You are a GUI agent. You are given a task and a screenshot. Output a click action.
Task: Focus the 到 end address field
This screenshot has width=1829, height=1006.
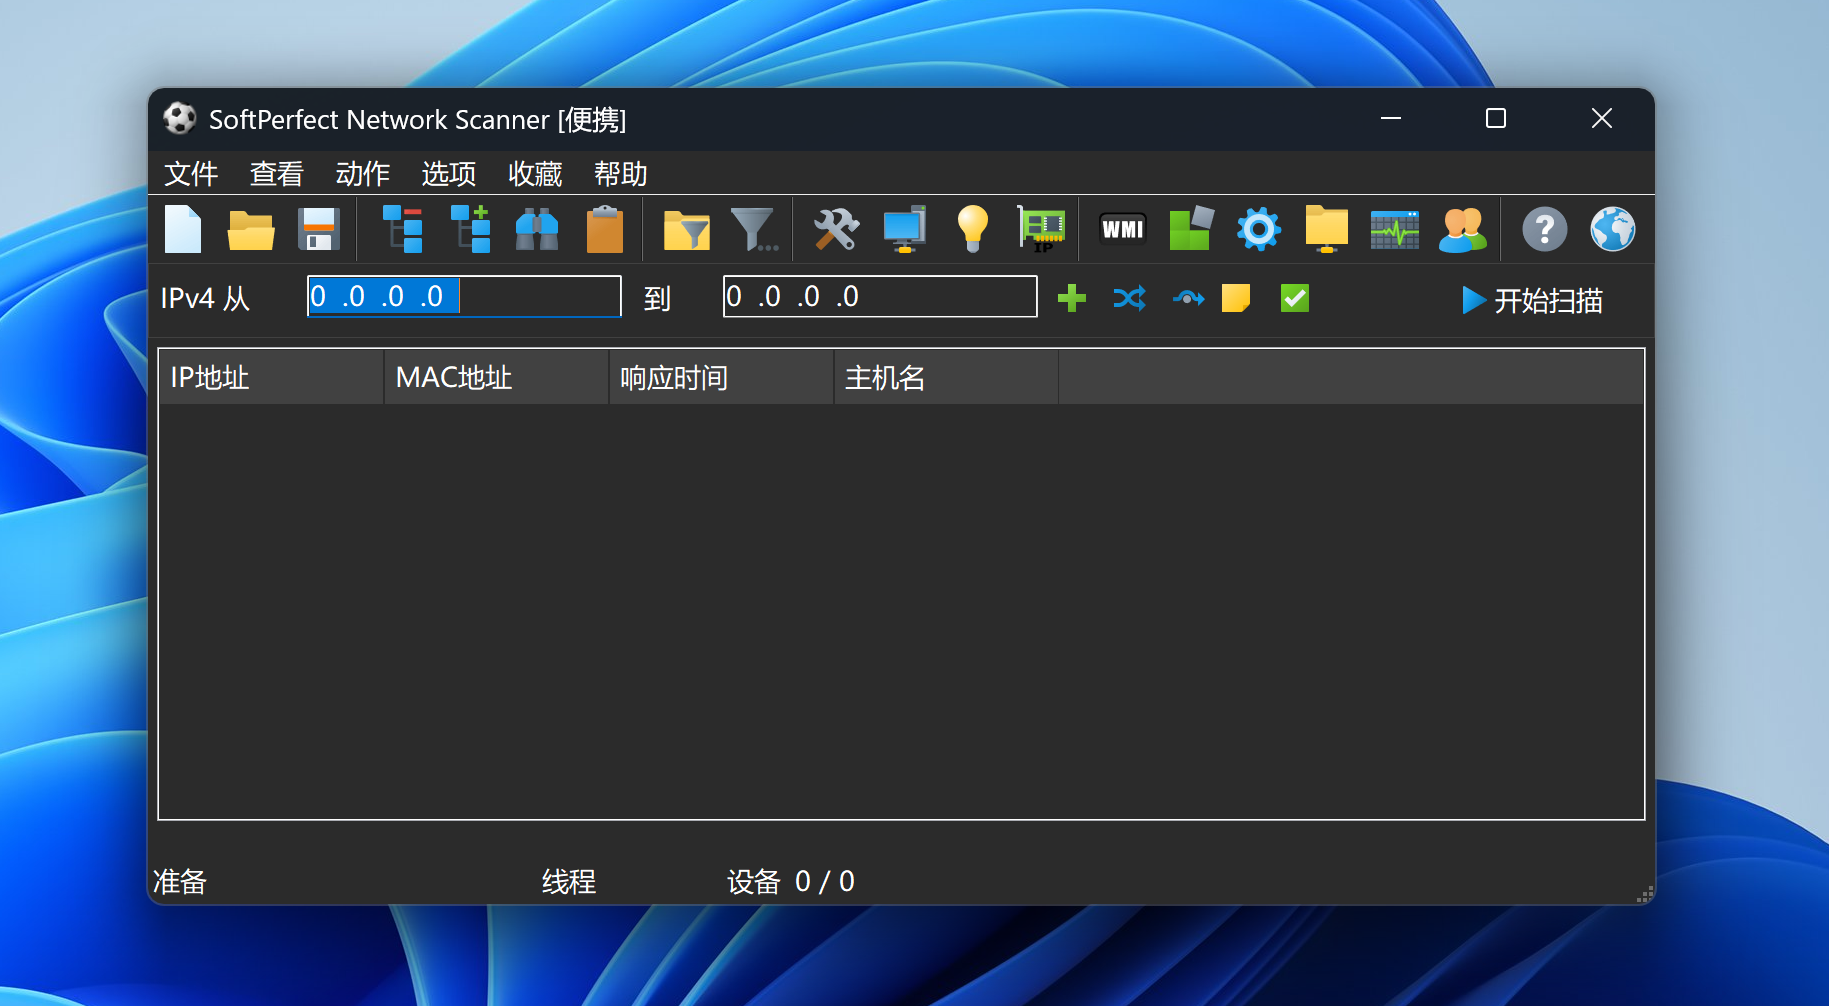point(880,297)
